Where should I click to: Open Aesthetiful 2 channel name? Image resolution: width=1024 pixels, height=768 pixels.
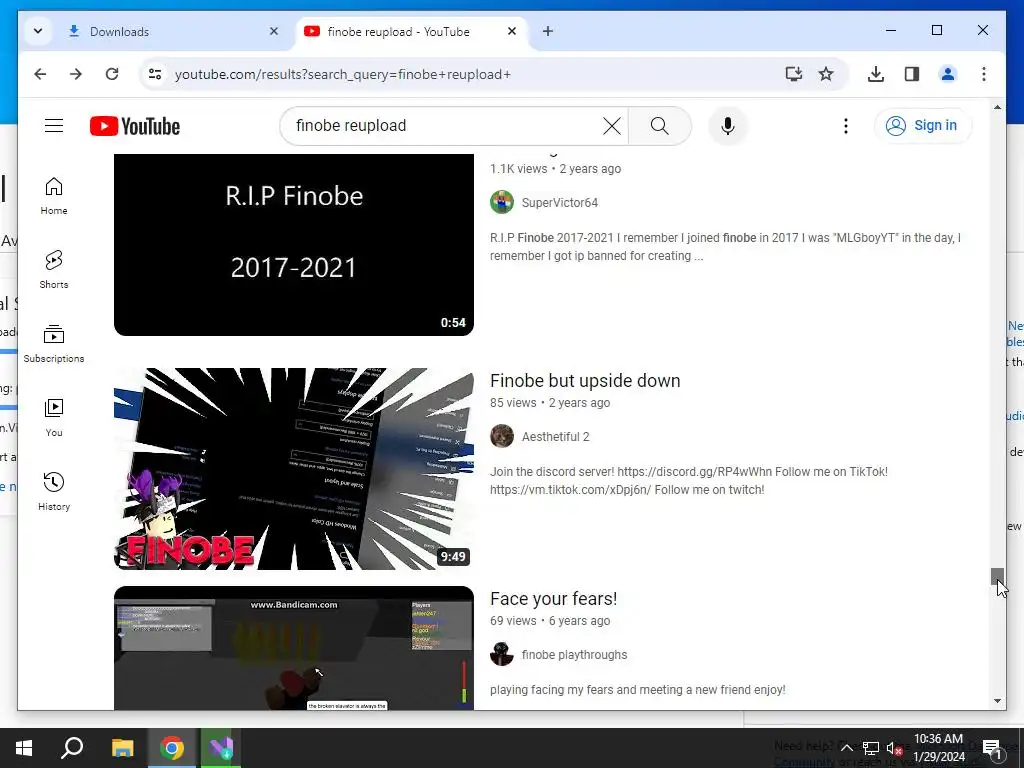[555, 436]
